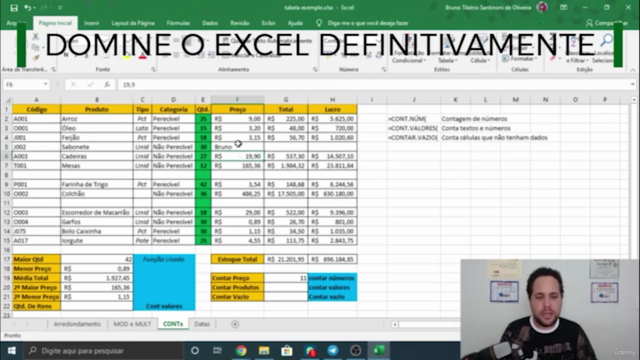Viewport: 640px width, 360px height.
Task: Open the Número group dialog launcher
Action: [x=384, y=70]
